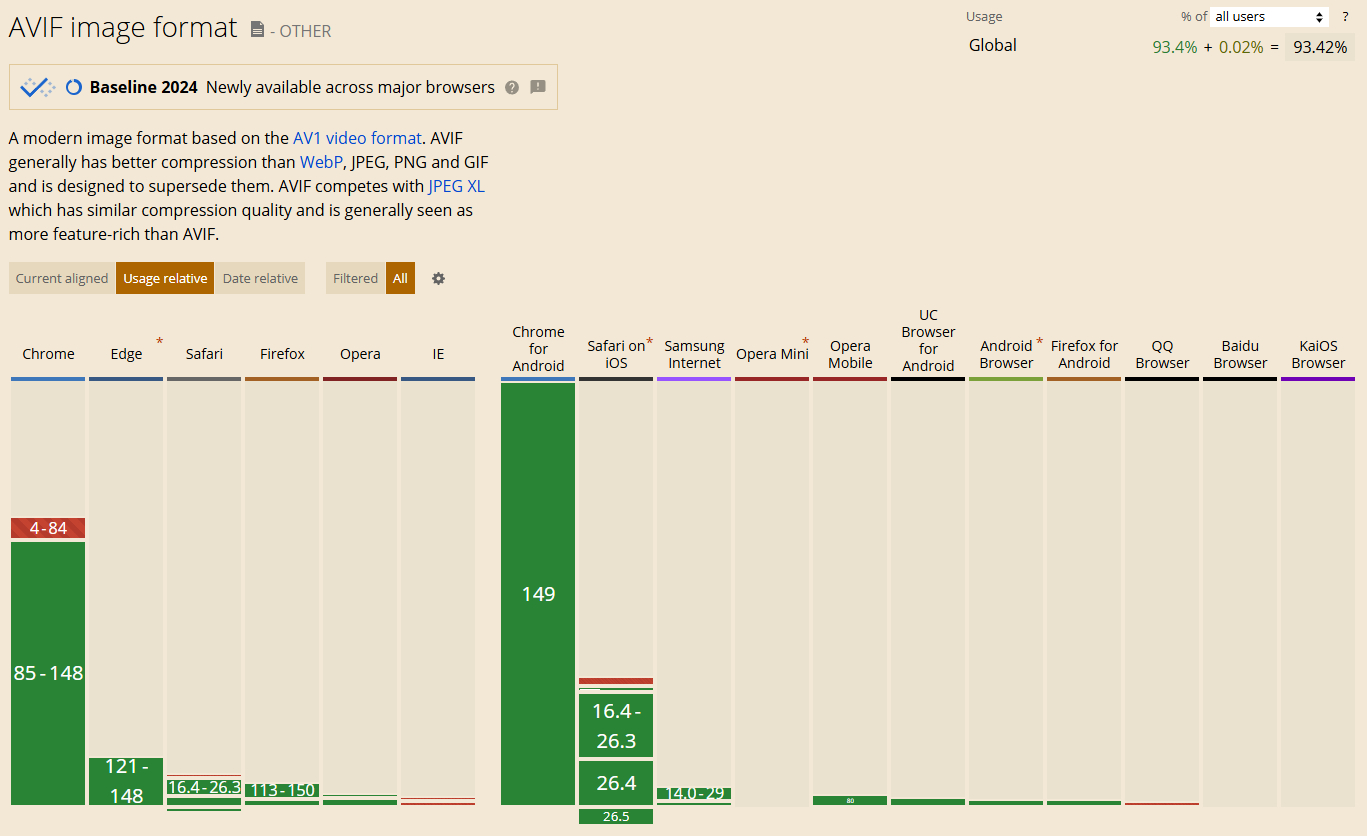Click the document icon beside the title
1367x836 pixels.
coord(258,30)
